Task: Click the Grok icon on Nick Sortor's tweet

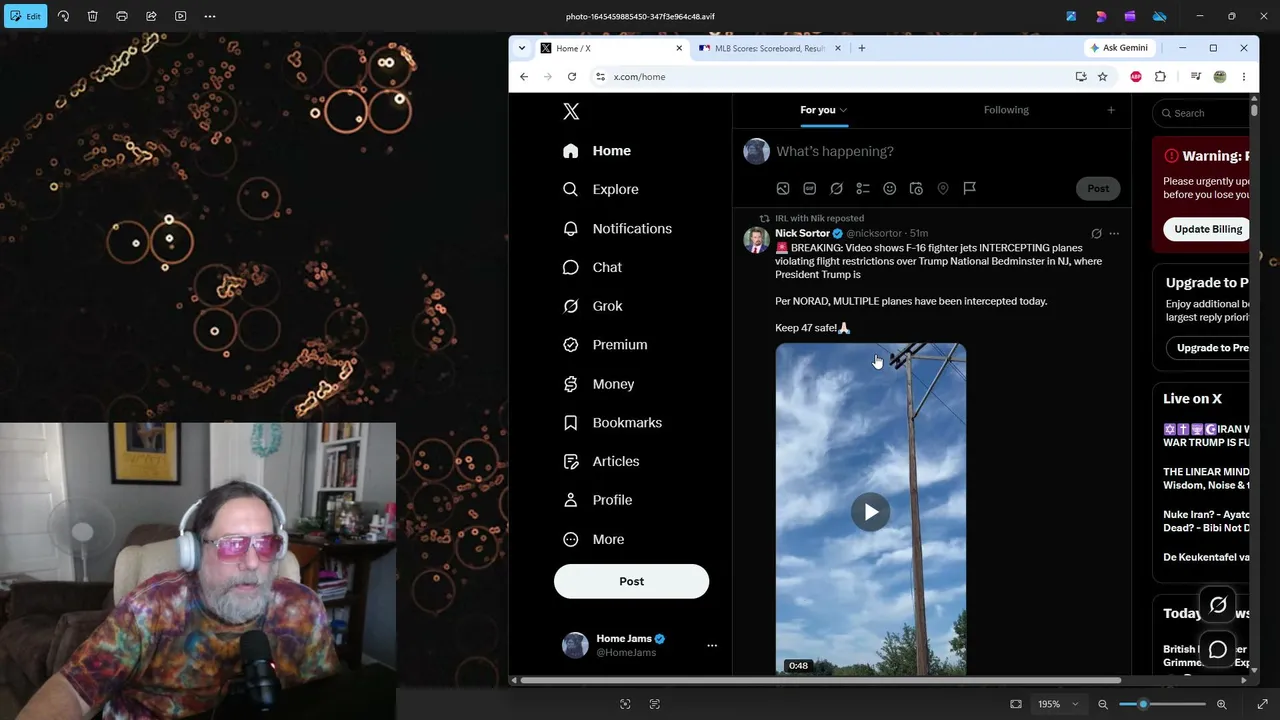Action: (x=1096, y=234)
